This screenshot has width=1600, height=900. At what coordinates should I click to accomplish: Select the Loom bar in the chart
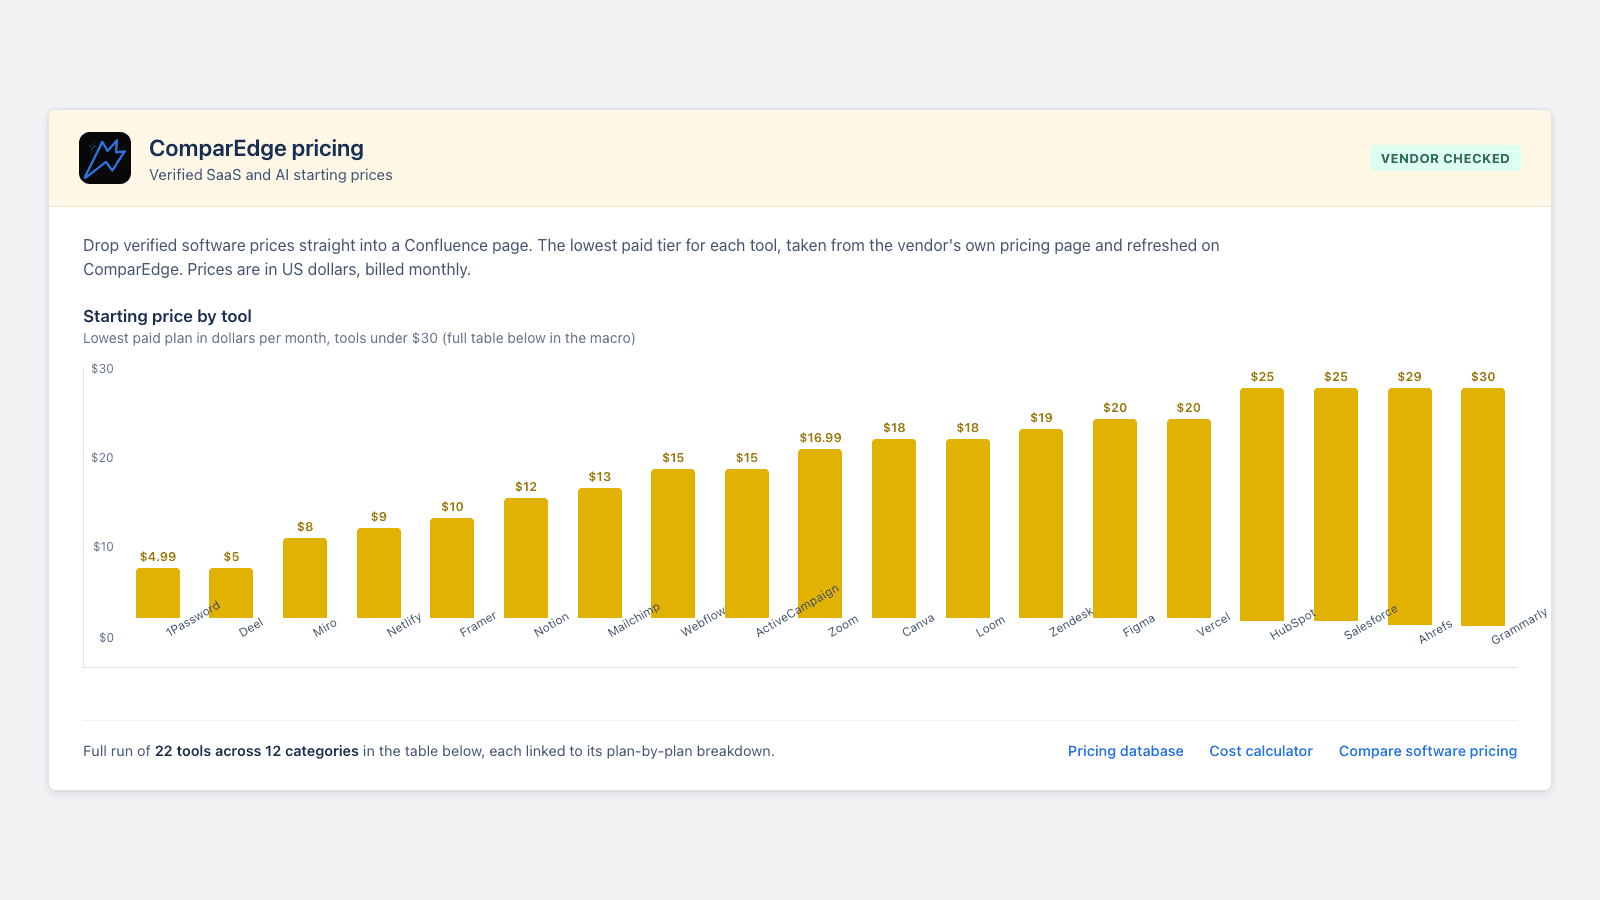pos(968,528)
